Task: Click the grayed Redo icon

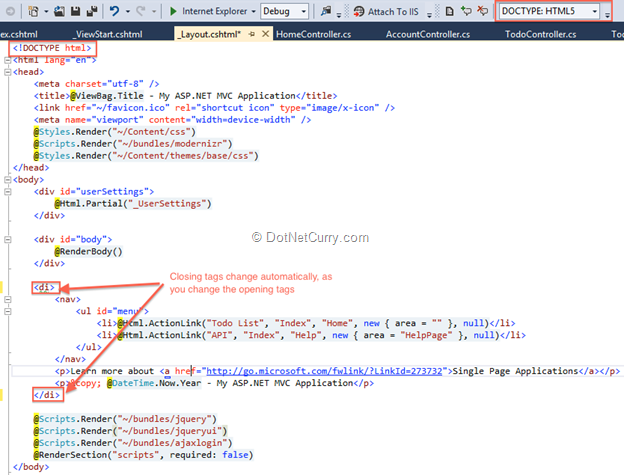Action: click(141, 11)
